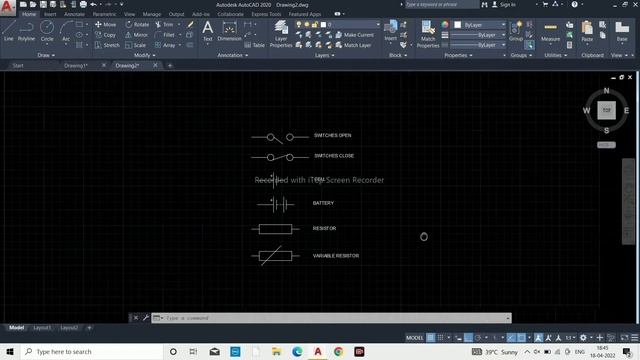Expand the Properties panel
Image resolution: width=640 pixels, height=360 pixels.
click(x=458, y=55)
